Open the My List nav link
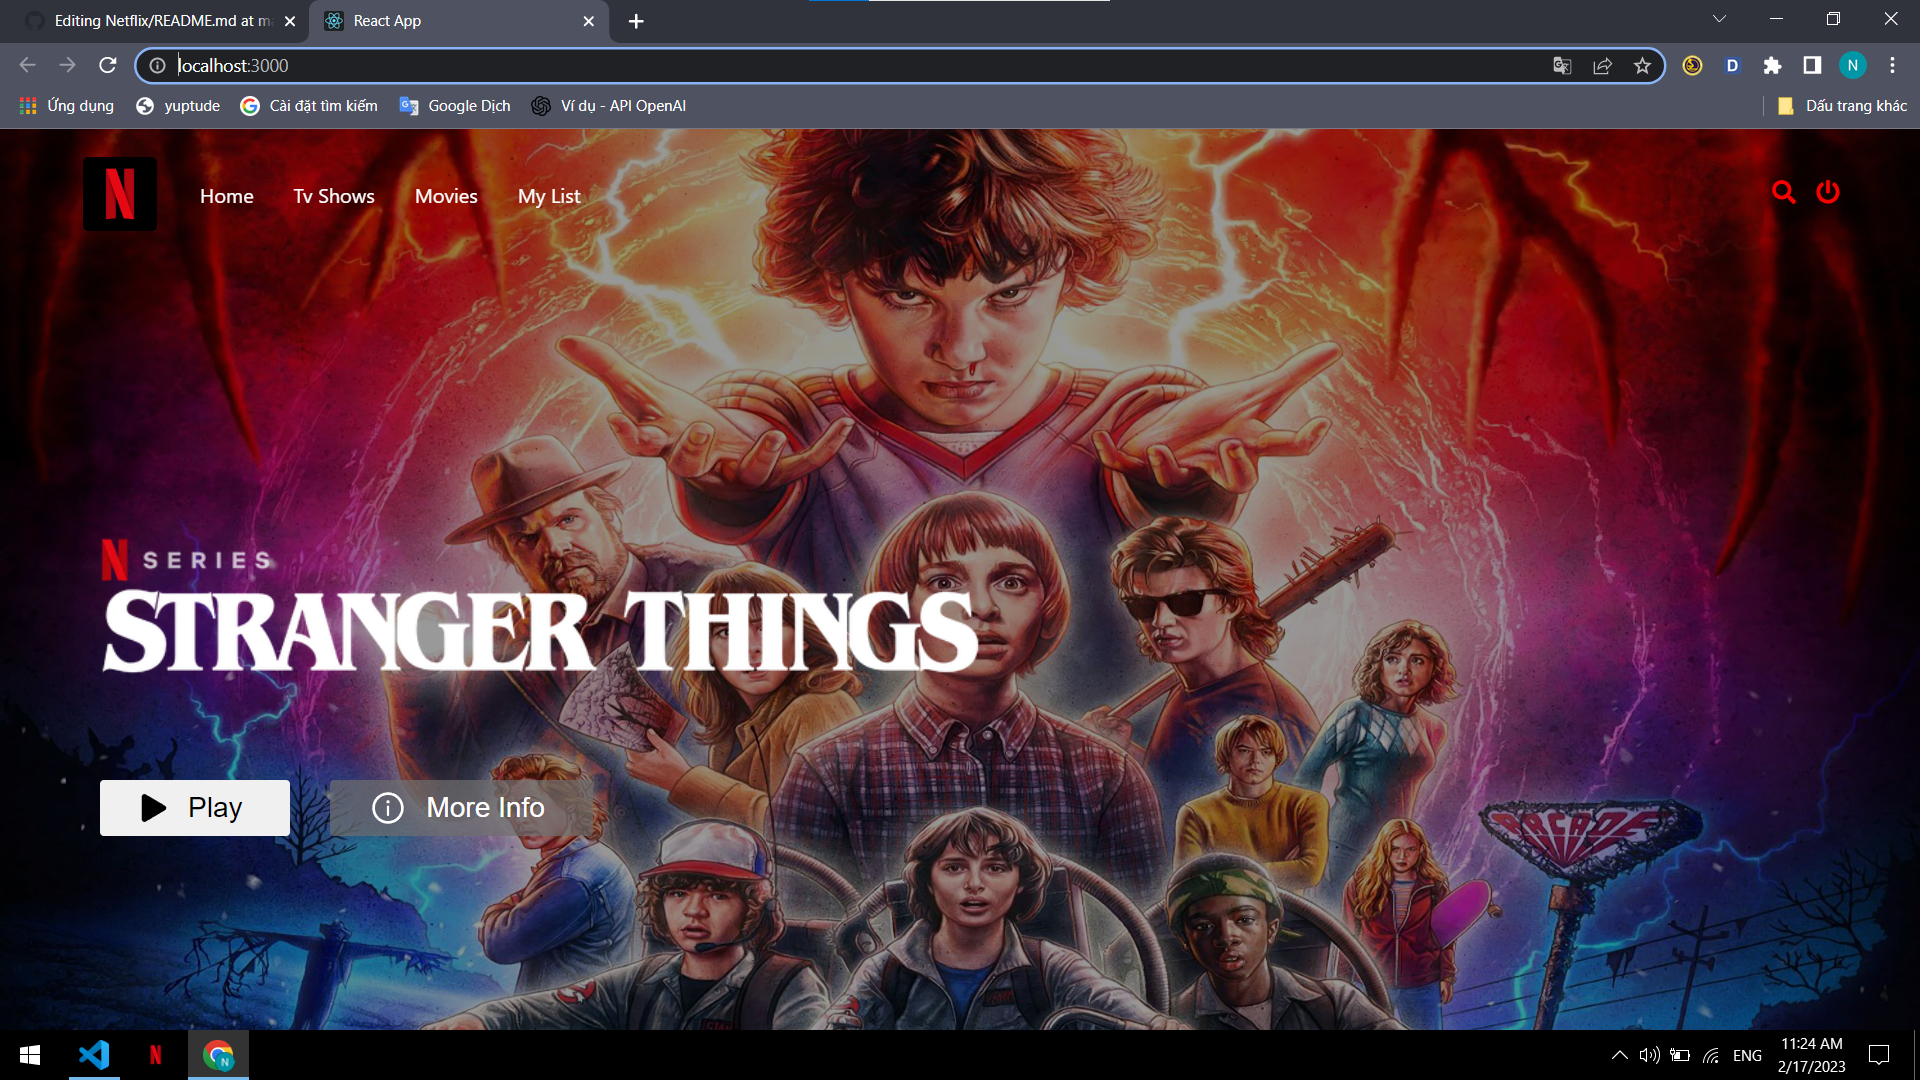Screen dimensions: 1920x1080 click(x=549, y=196)
